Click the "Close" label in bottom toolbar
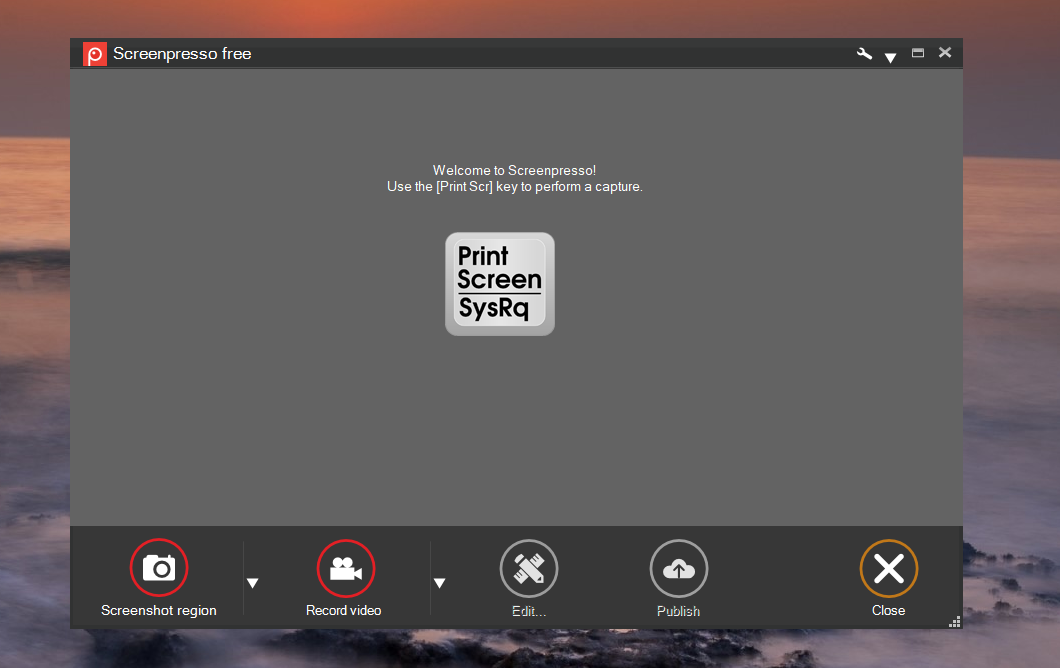Image resolution: width=1060 pixels, height=668 pixels. click(x=888, y=610)
